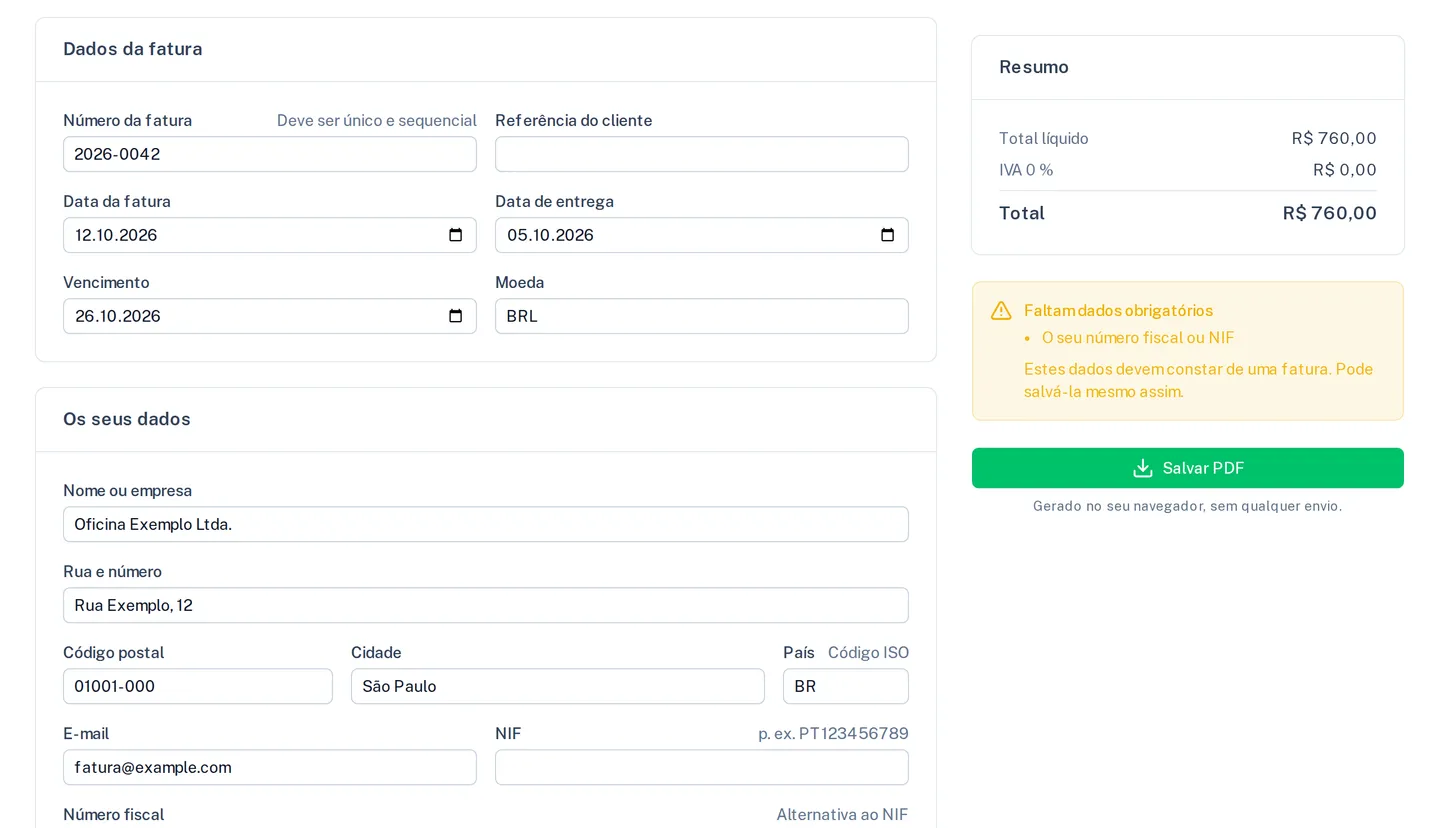Click the bold "Total" label in Resumo
This screenshot has width=1440, height=828.
click(1022, 213)
